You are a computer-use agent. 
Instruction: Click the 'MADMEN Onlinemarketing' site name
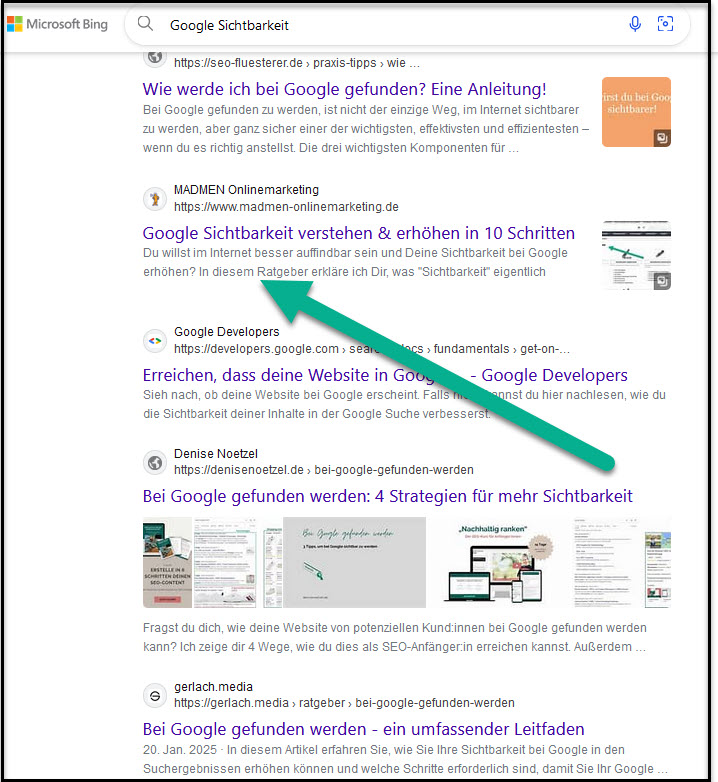(246, 190)
